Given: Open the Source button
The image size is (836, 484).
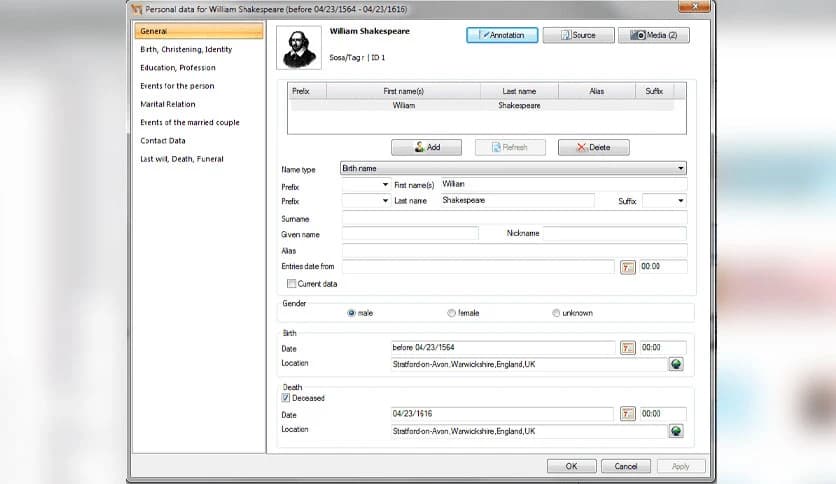Looking at the screenshot, I should (x=578, y=35).
